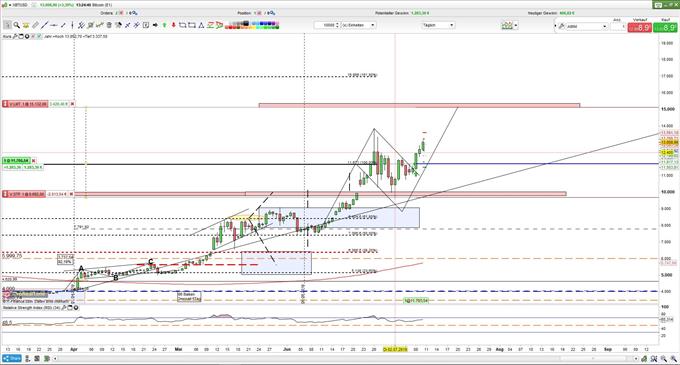
Task: Select the horizontal line tool
Action: click(x=53, y=25)
